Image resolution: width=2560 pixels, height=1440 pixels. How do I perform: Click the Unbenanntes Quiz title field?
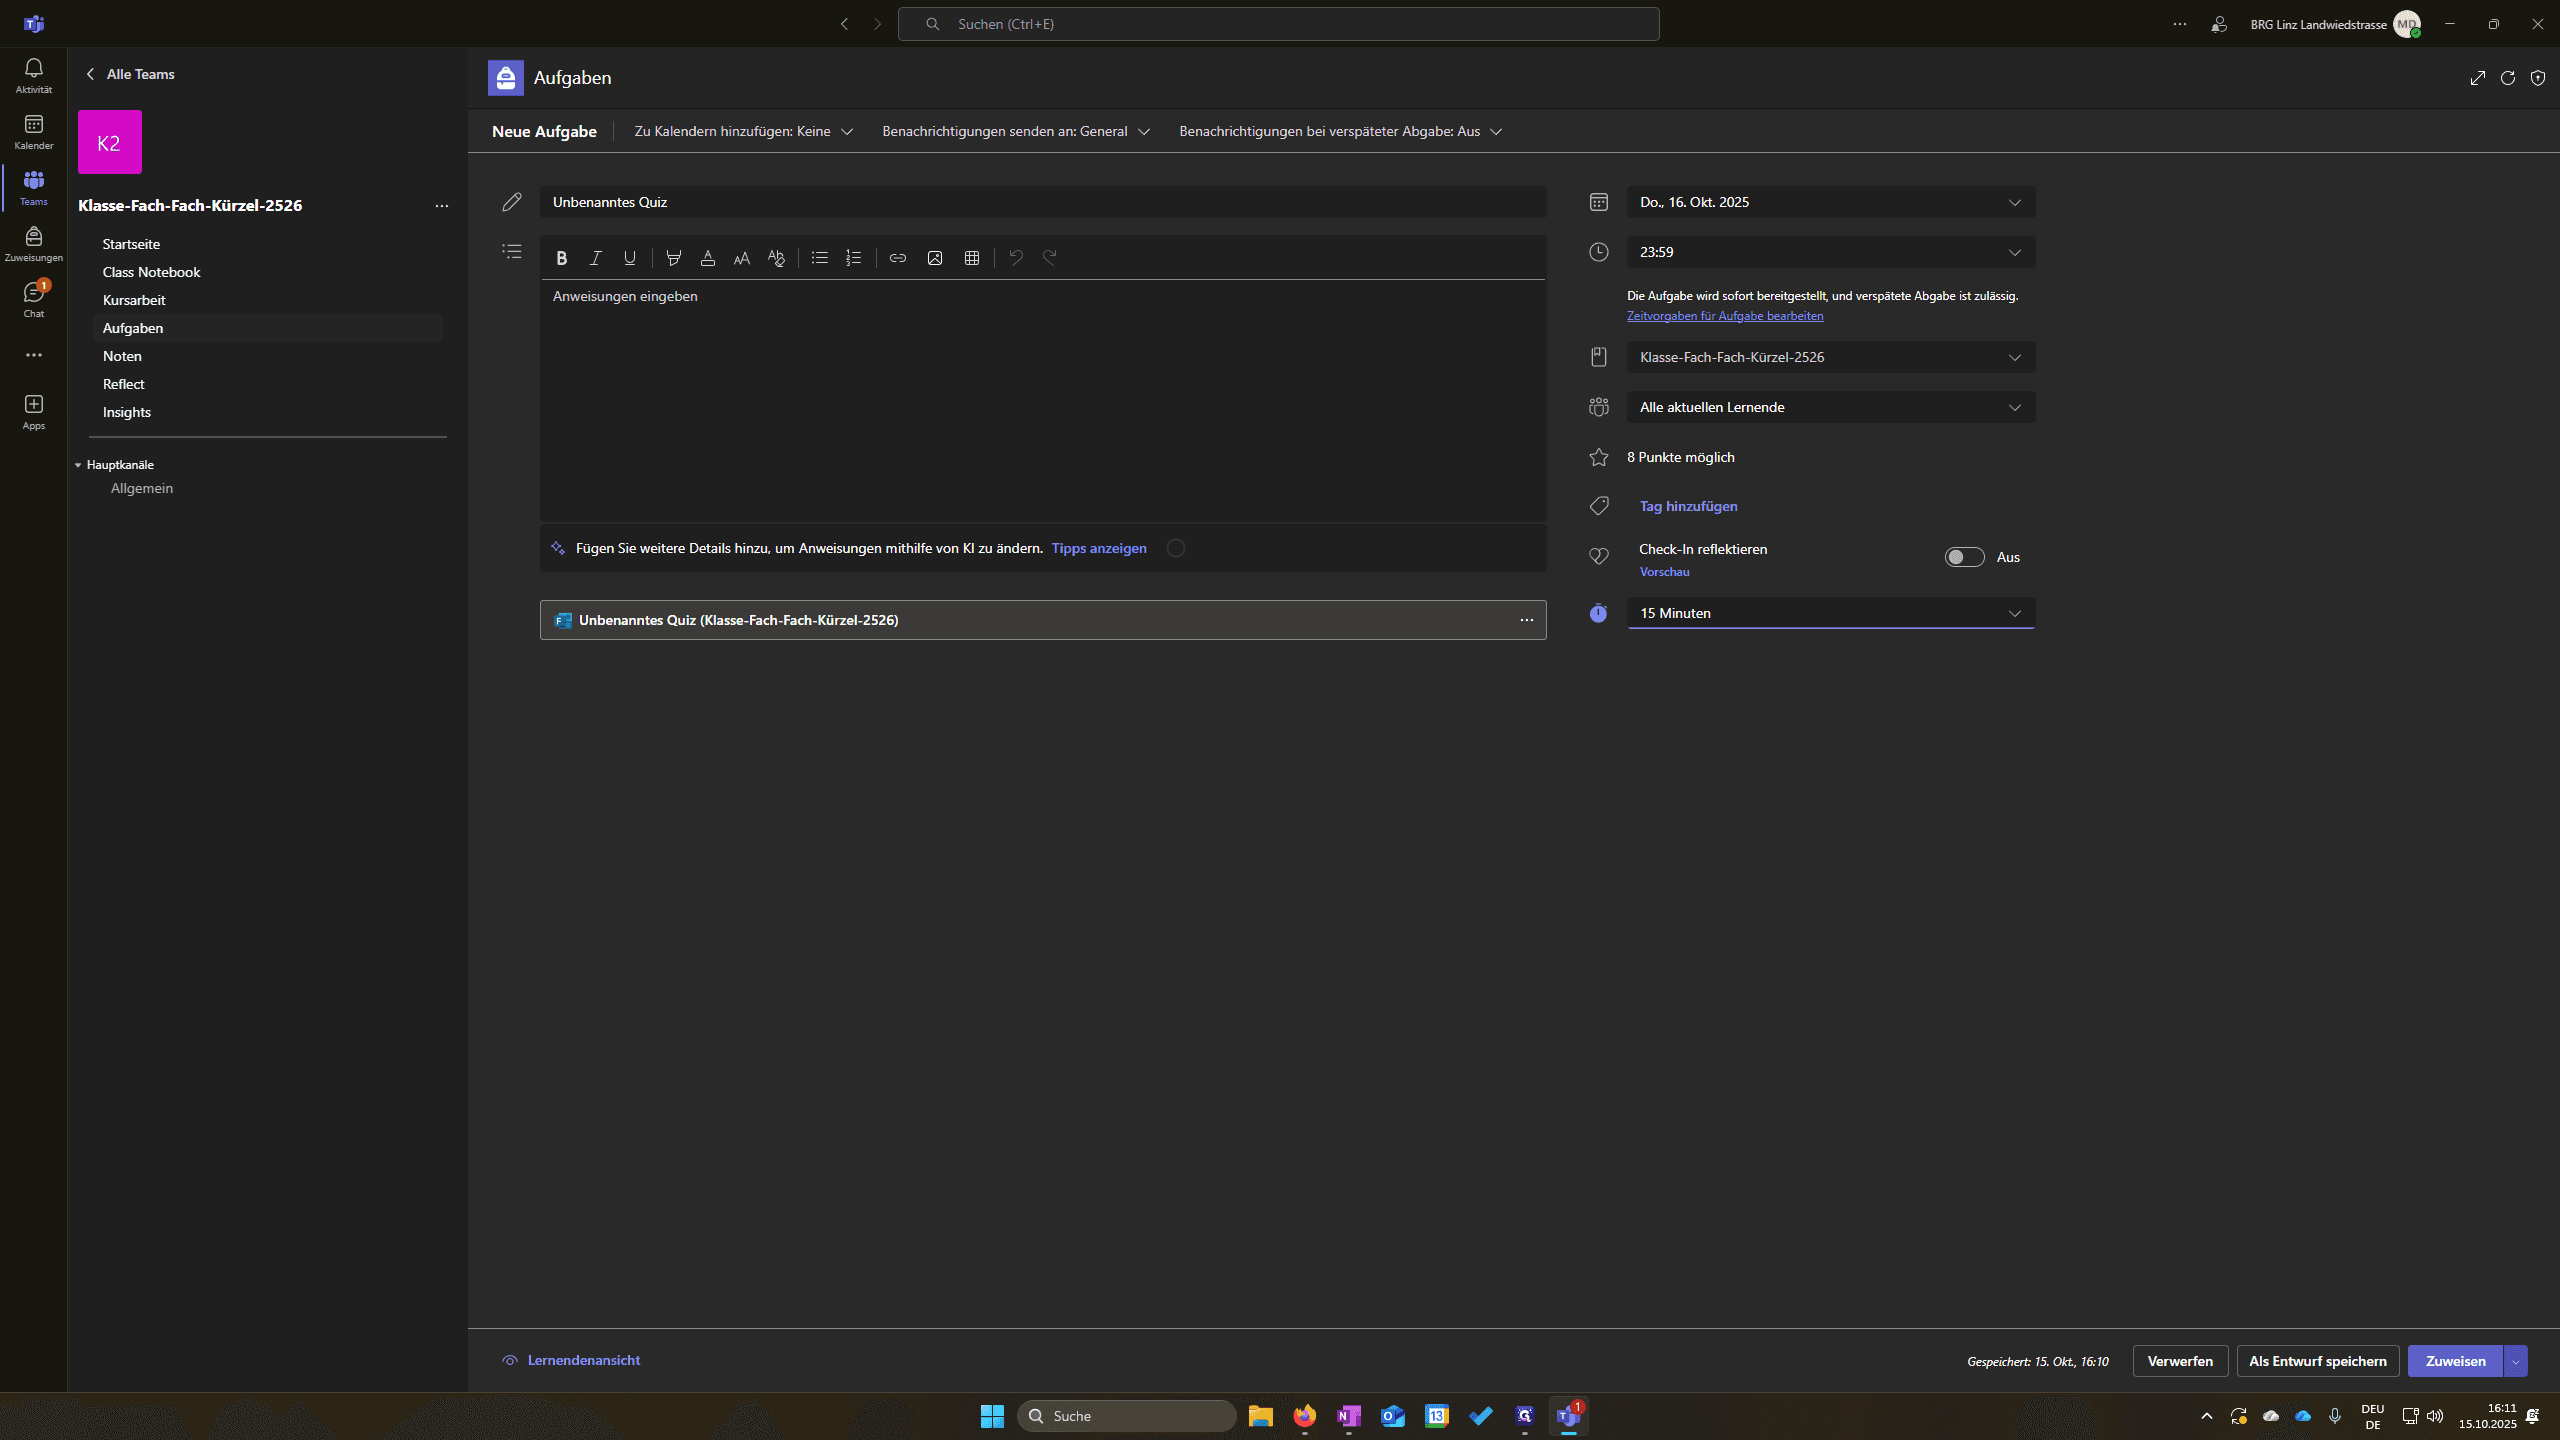[1043, 202]
